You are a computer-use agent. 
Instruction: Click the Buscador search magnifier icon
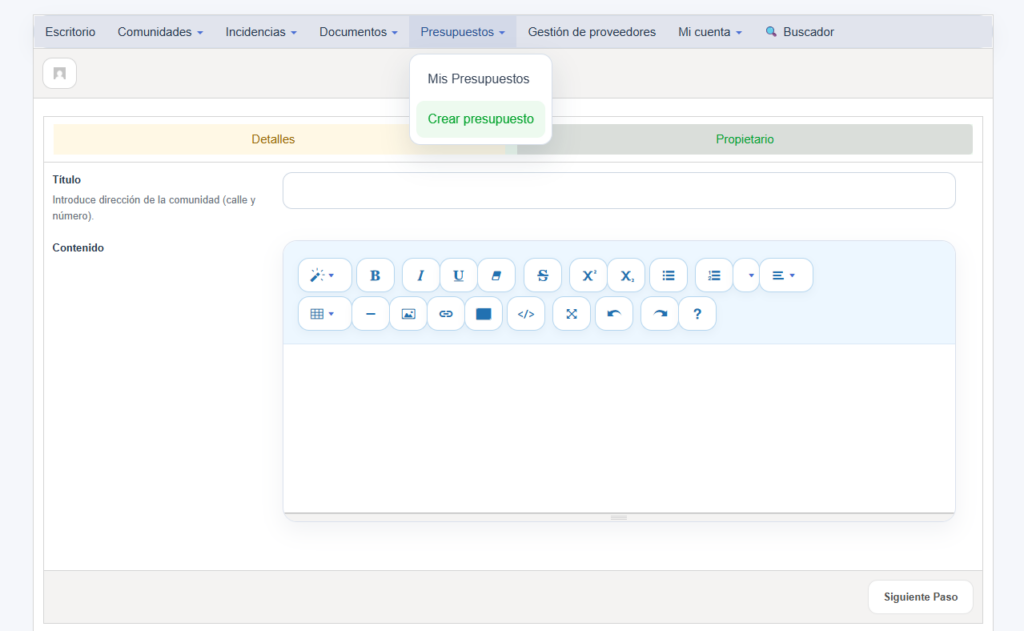tap(771, 31)
